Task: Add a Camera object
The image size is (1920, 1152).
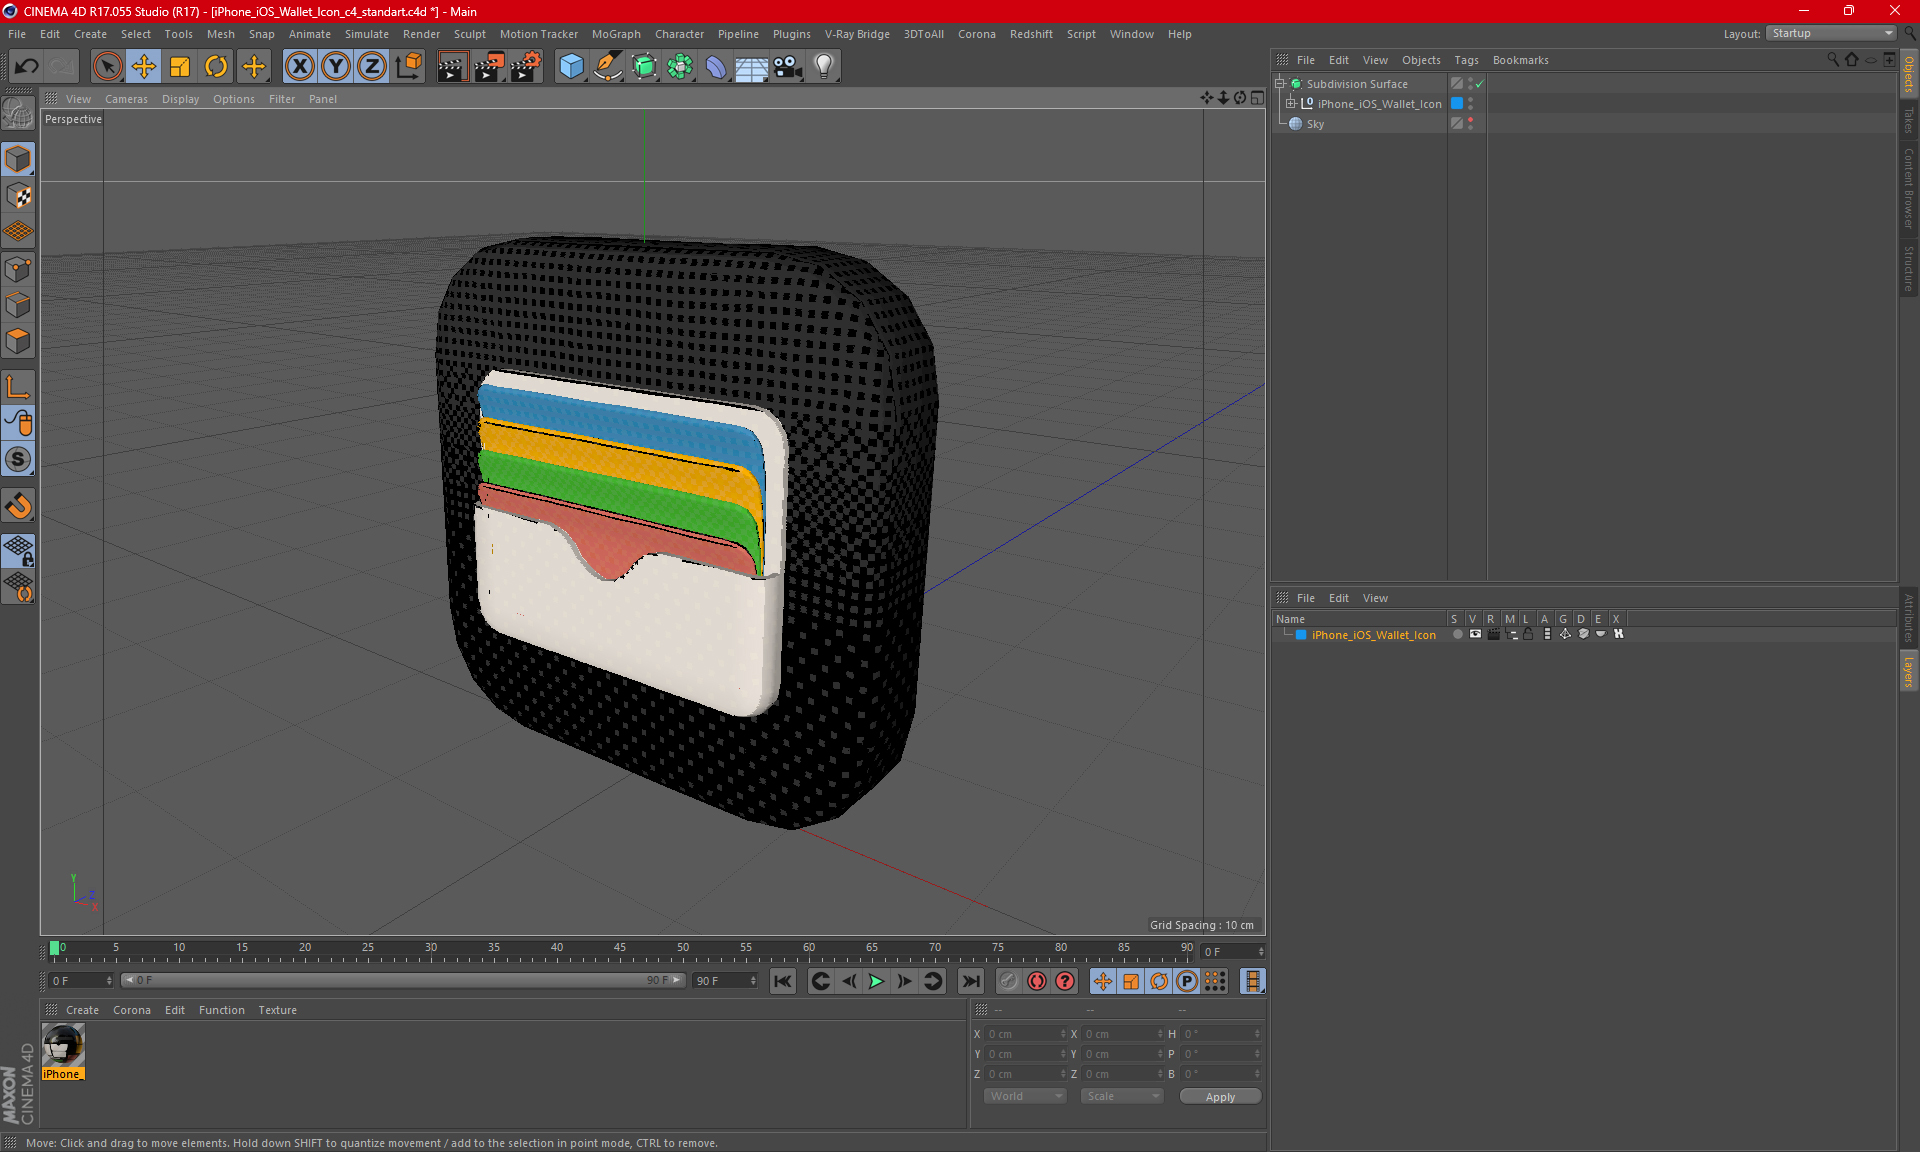Action: 788,67
